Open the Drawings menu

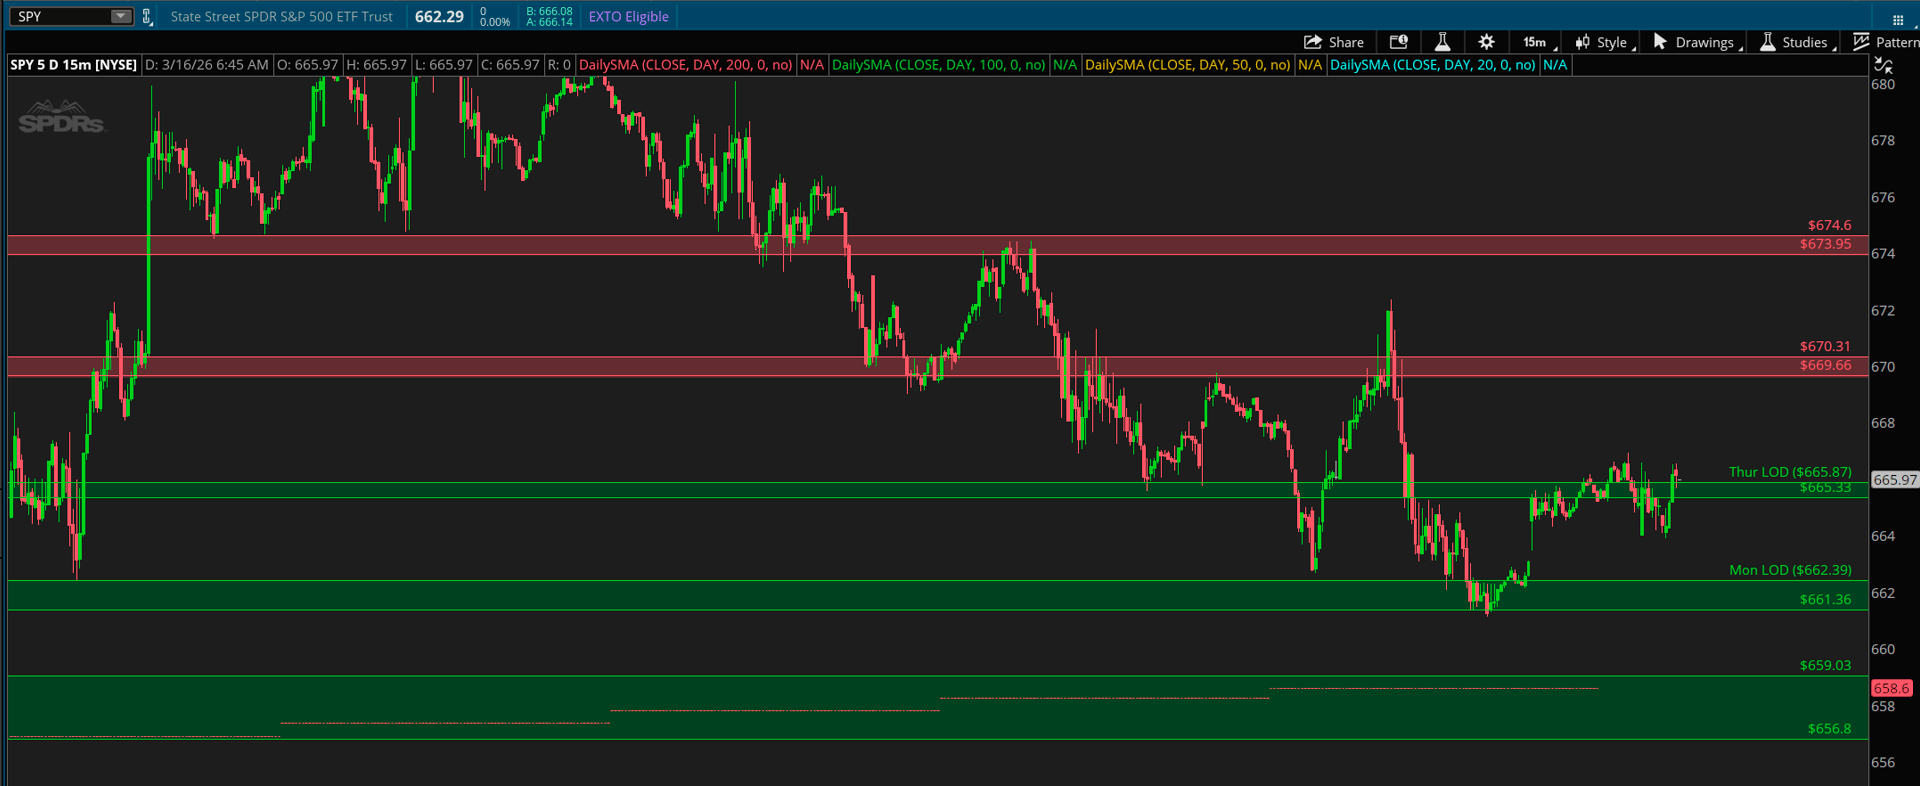pos(1705,42)
